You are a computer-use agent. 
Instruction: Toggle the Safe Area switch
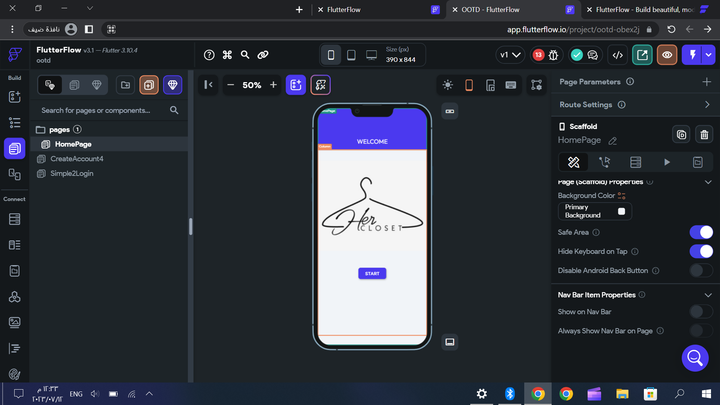click(x=701, y=232)
